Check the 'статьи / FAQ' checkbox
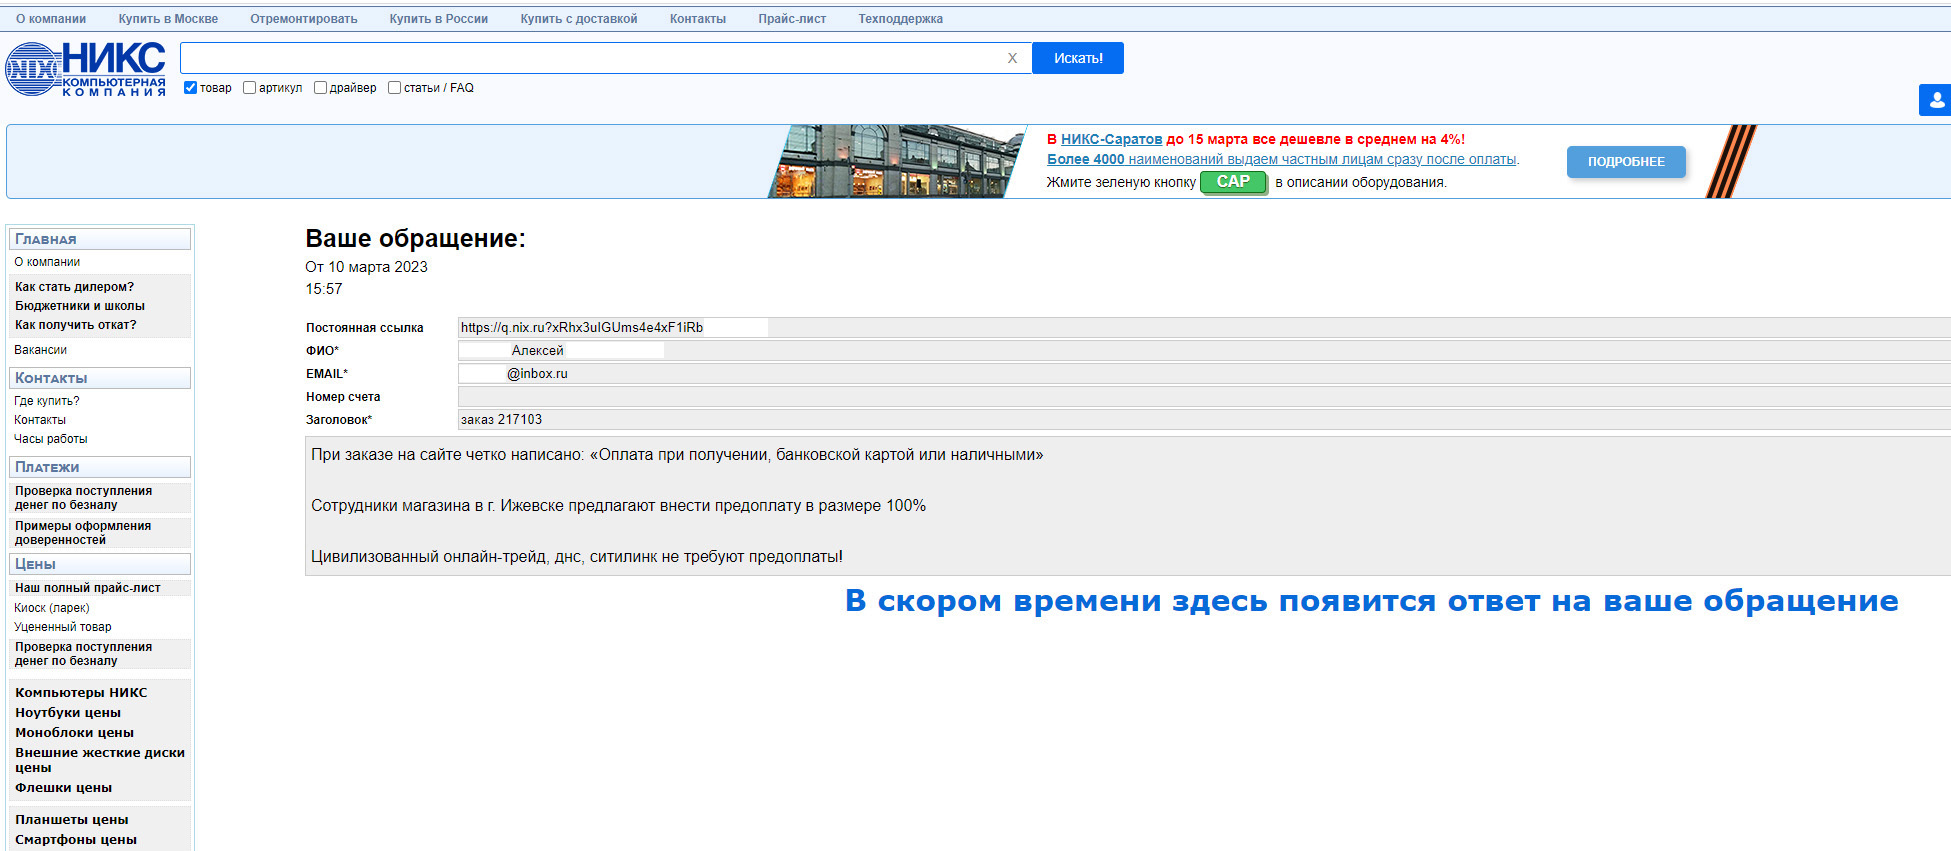 click(394, 88)
